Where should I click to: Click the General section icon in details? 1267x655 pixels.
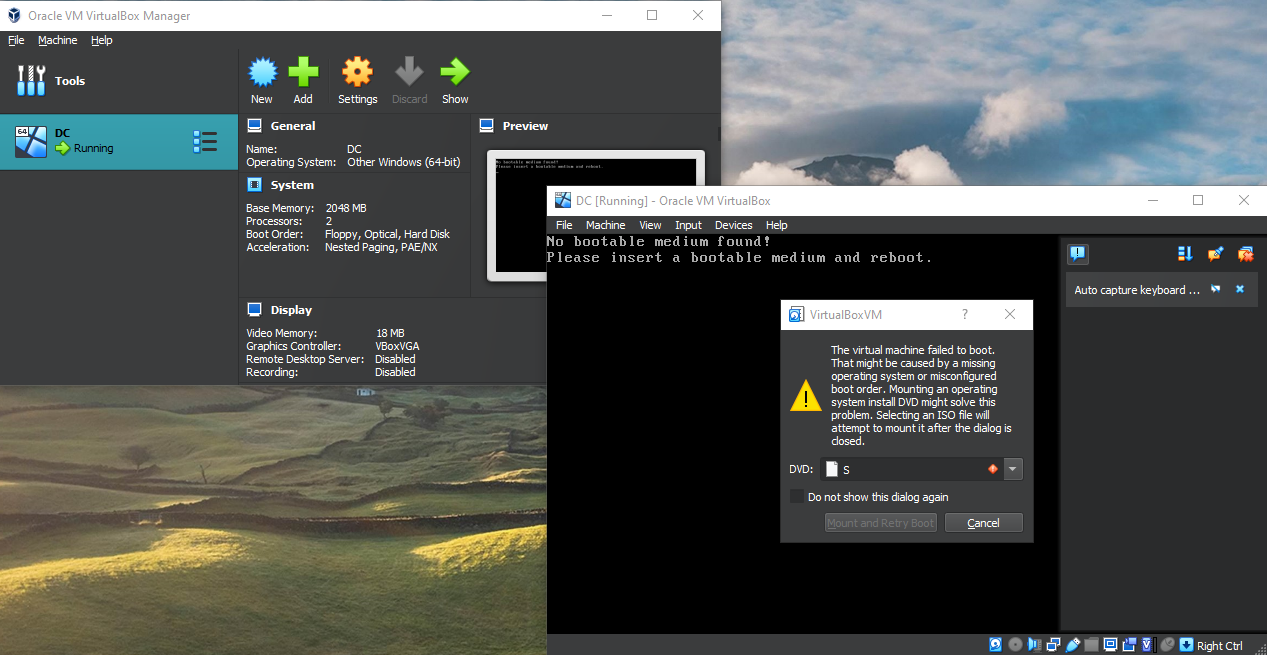click(x=254, y=126)
